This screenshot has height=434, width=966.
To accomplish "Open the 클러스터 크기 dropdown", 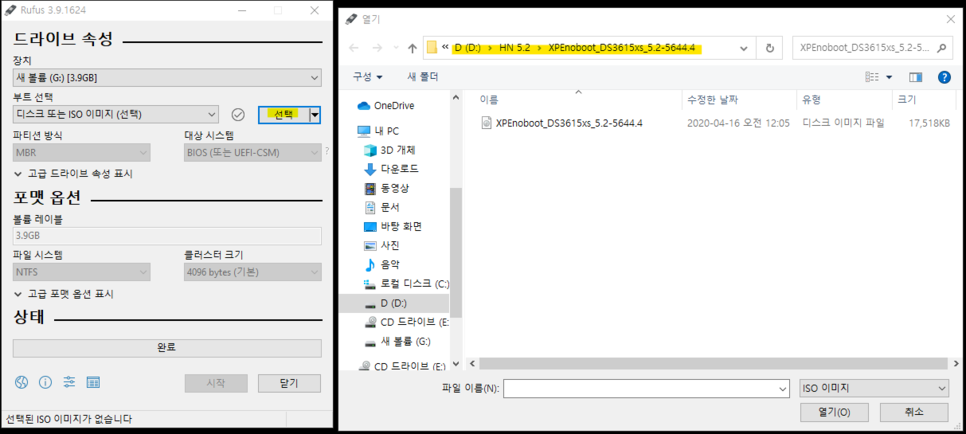I will pyautogui.click(x=253, y=272).
